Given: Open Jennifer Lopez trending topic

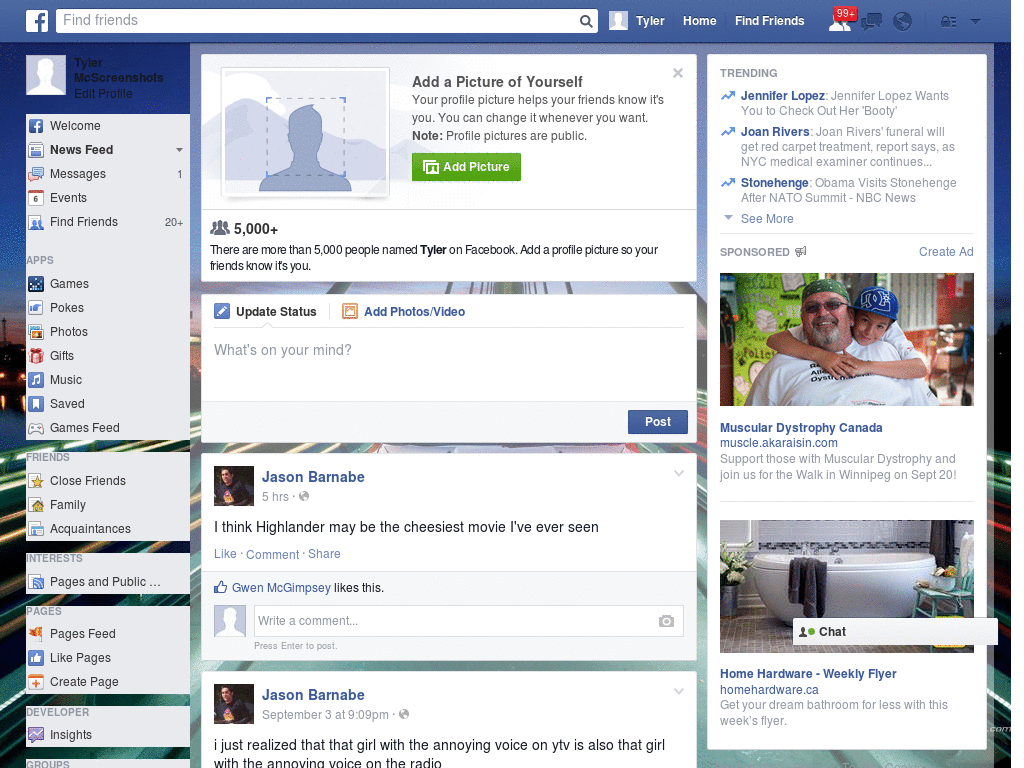Looking at the screenshot, I should click(x=782, y=96).
